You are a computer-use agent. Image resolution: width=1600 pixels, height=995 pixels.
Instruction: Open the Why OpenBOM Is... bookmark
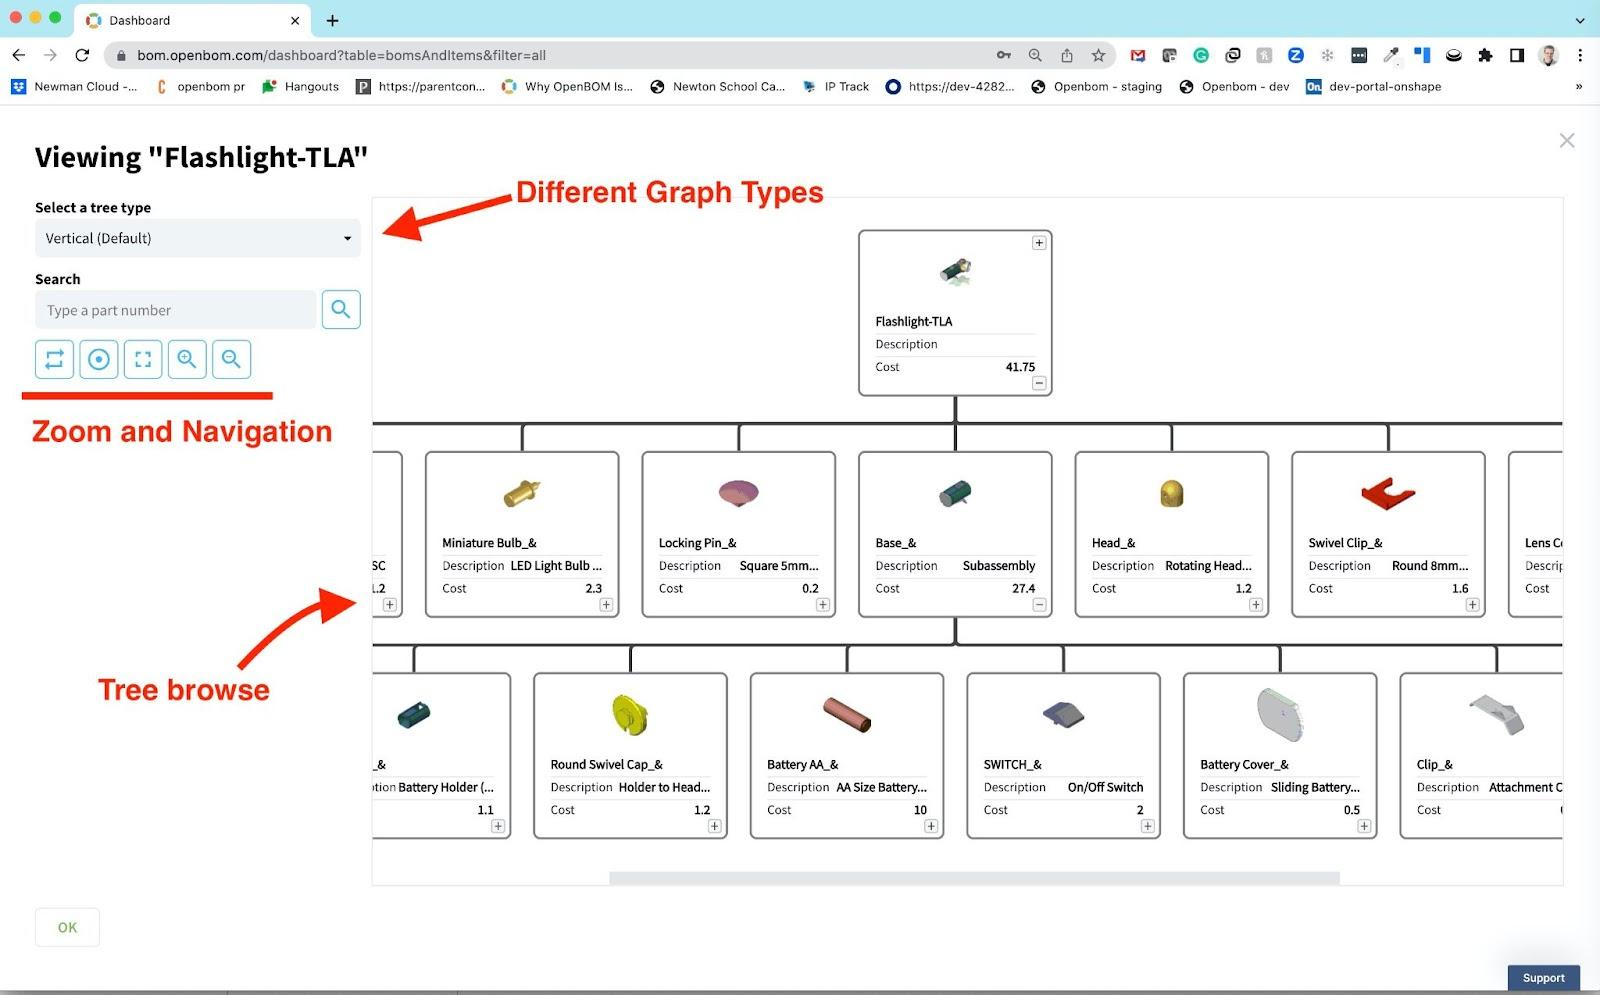[x=567, y=87]
